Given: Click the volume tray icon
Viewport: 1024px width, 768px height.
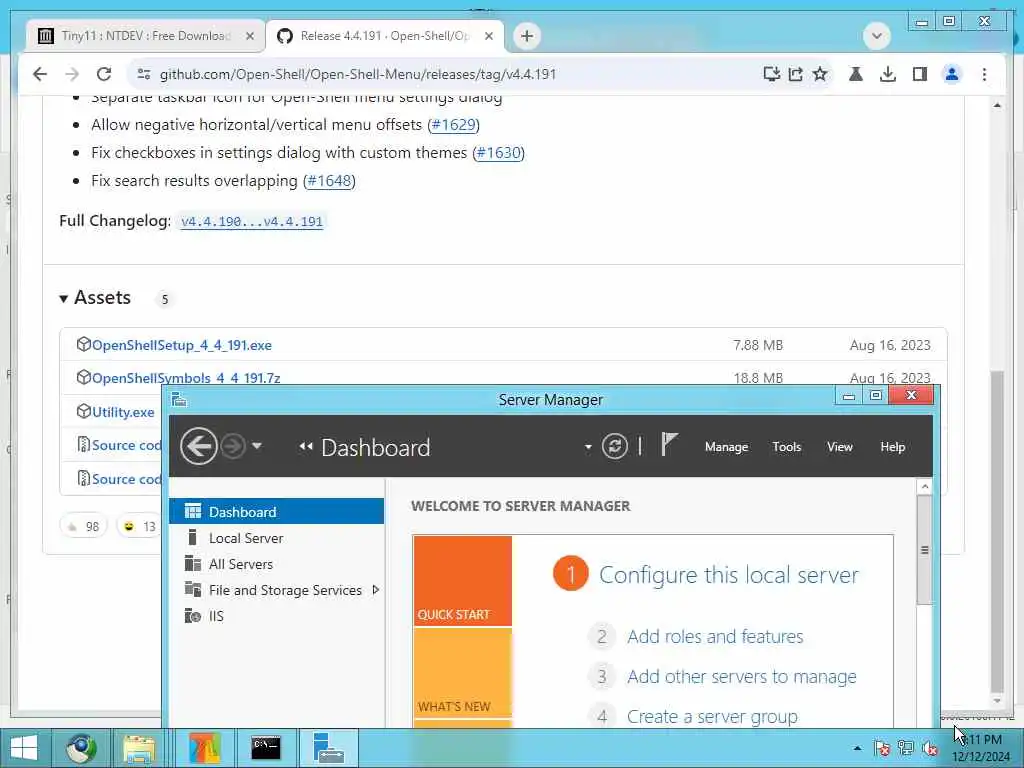Looking at the screenshot, I should (x=930, y=748).
